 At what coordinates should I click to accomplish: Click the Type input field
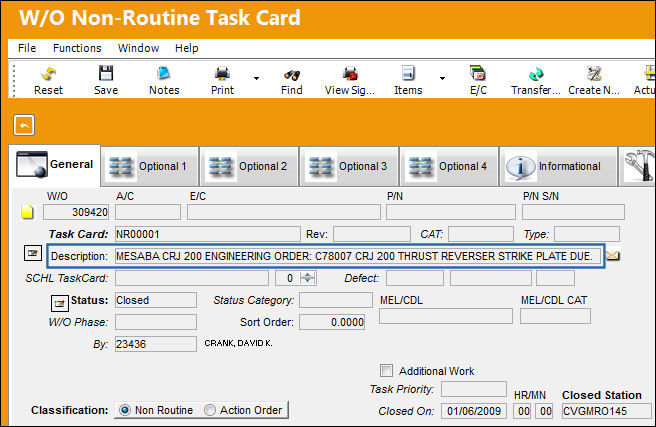587,234
